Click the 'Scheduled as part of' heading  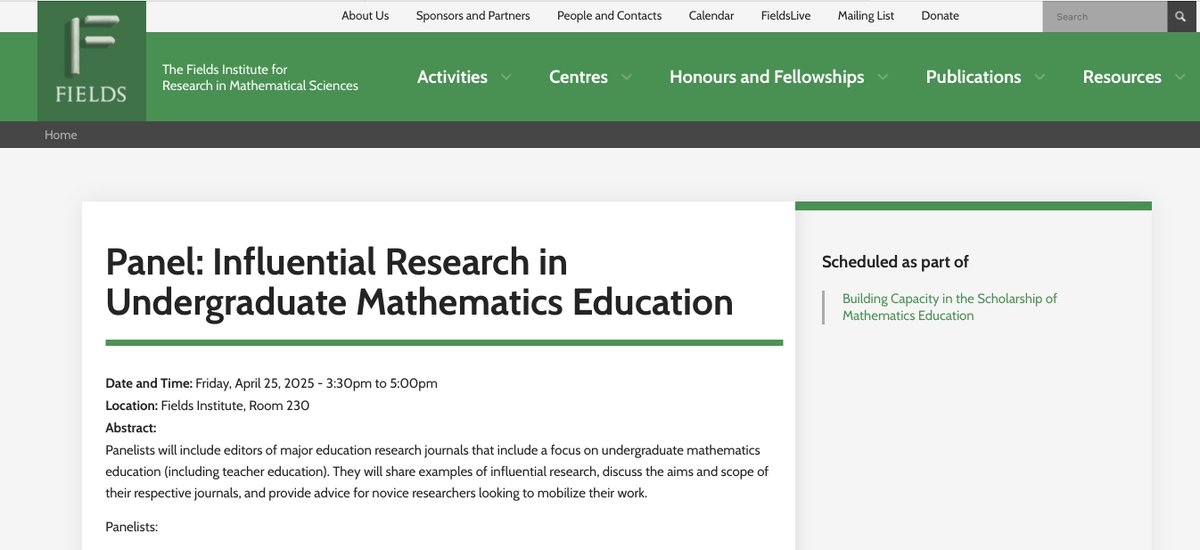tap(895, 262)
